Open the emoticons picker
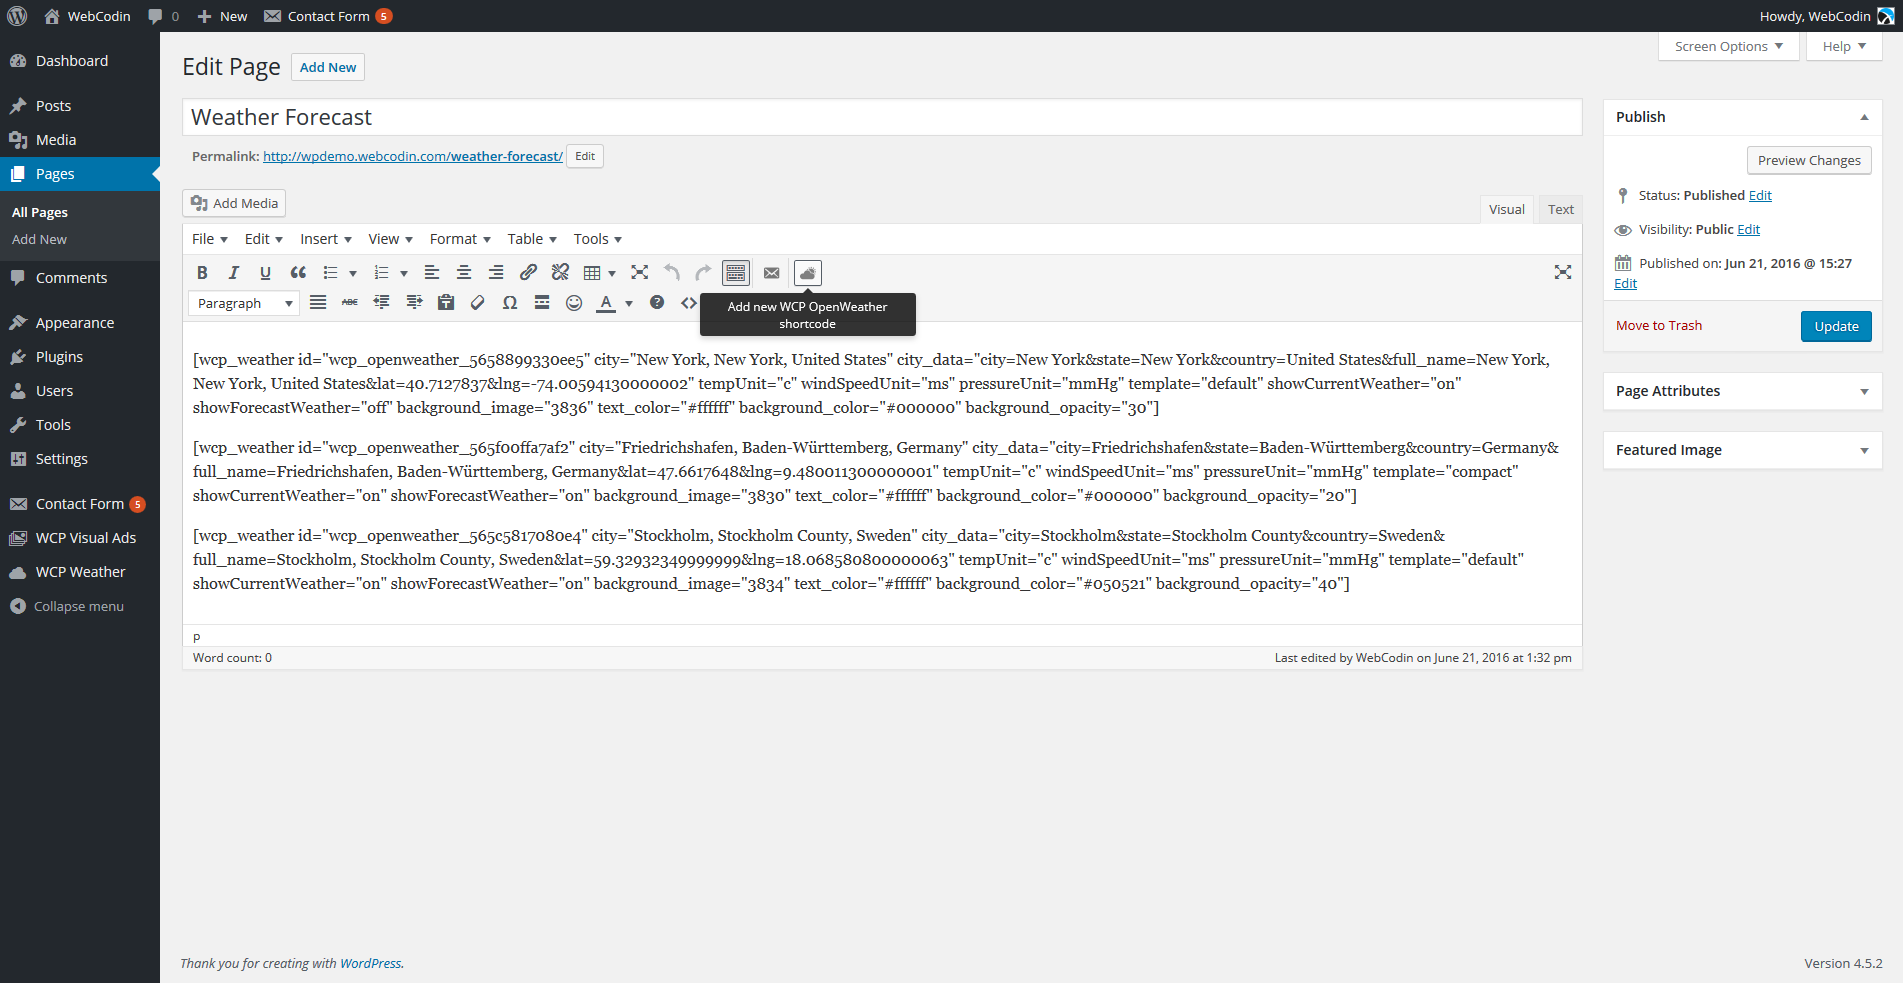The width and height of the screenshot is (1903, 983). 574,303
